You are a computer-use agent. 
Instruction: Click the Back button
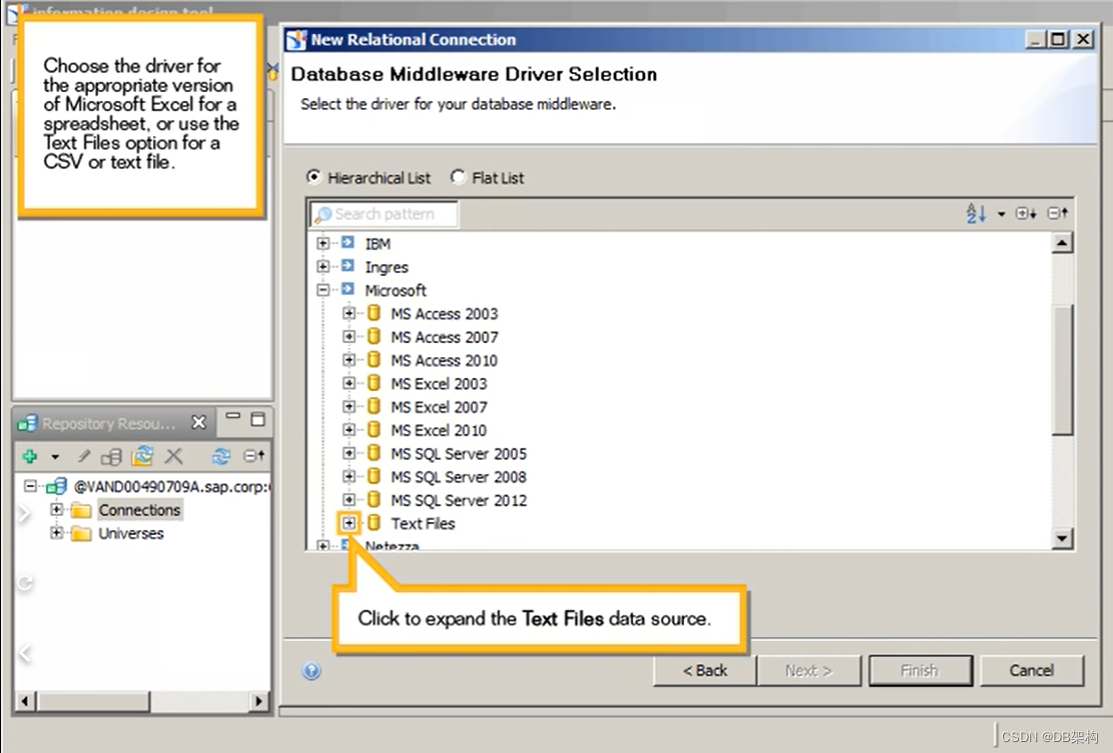click(x=705, y=671)
